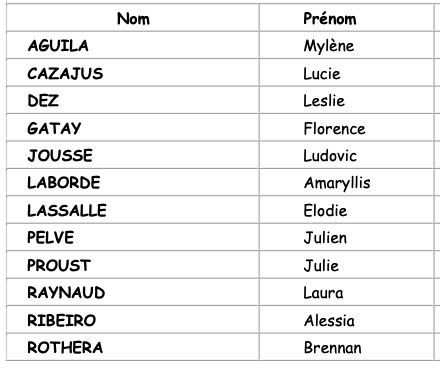The image size is (440, 368).
Task: Select the RAYNAUD cell
Action: (x=133, y=292)
